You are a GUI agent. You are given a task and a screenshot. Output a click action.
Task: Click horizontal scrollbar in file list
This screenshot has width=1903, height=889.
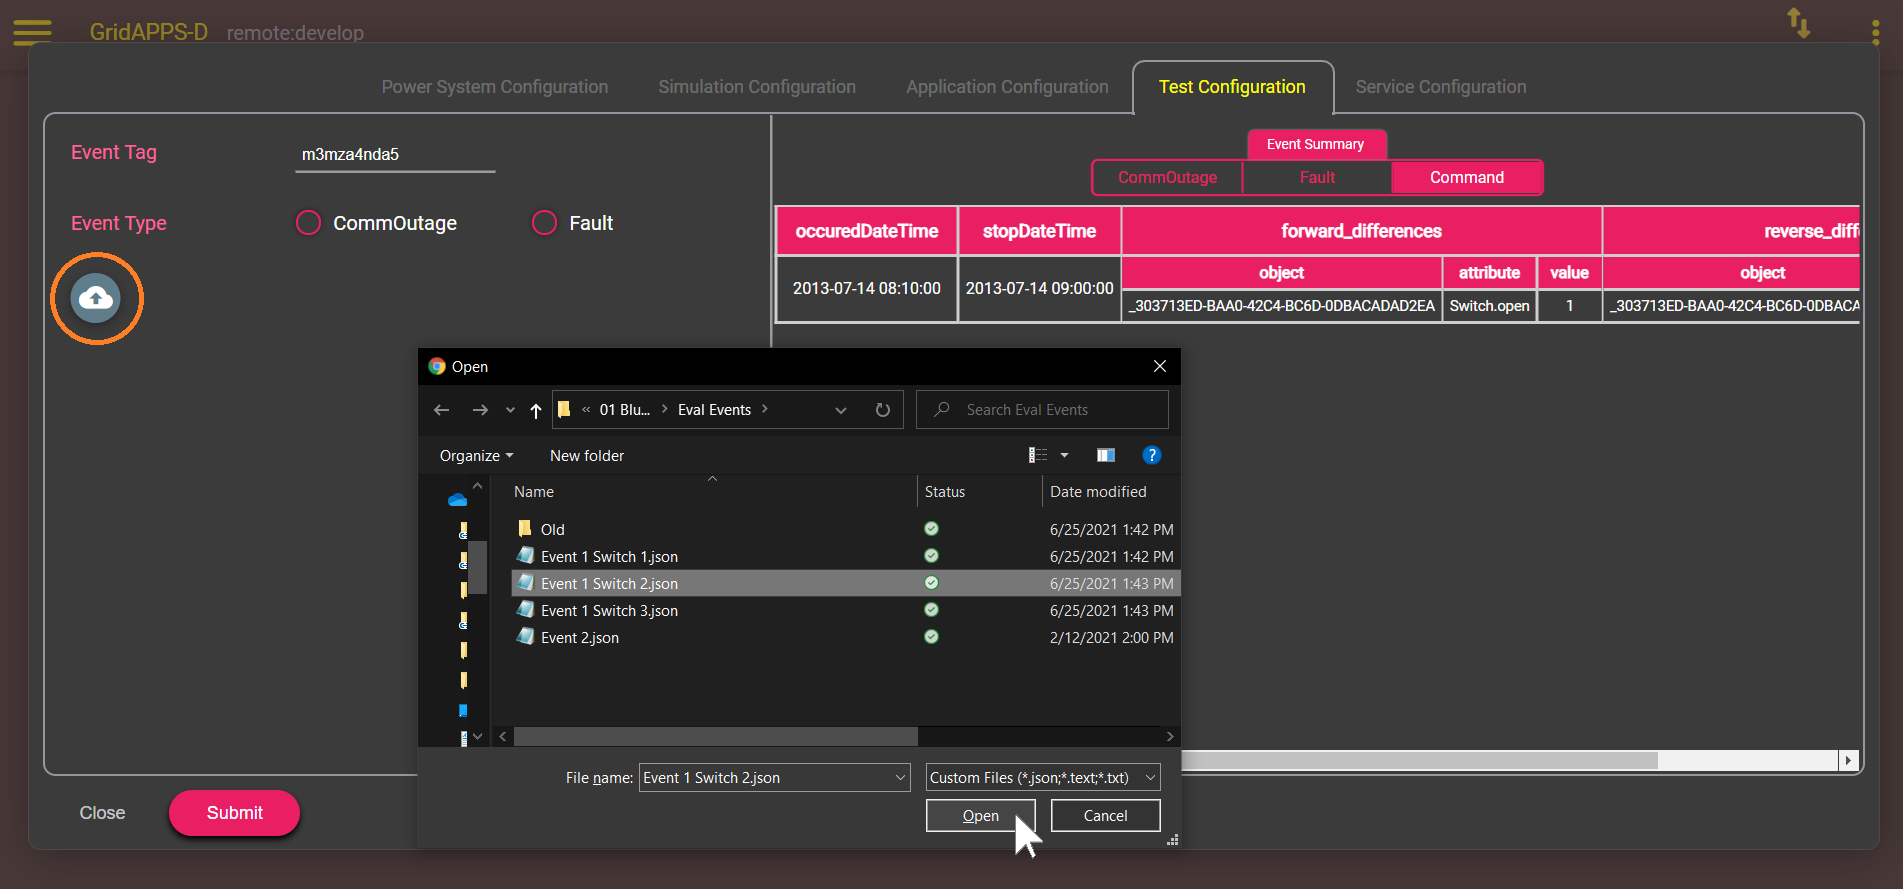(716, 736)
